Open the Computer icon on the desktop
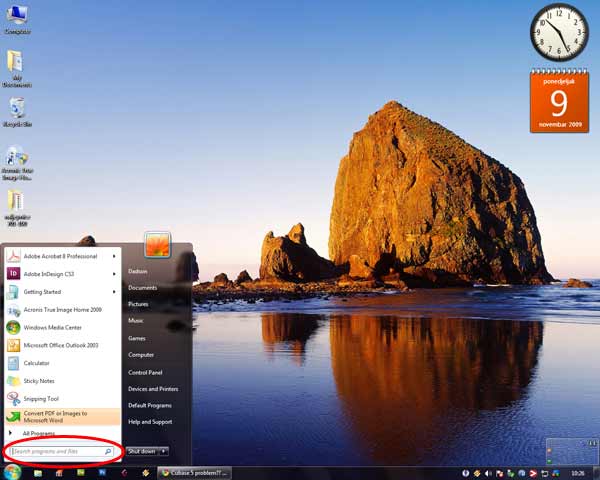Viewport: 600px width, 480px height. pyautogui.click(x=16, y=18)
